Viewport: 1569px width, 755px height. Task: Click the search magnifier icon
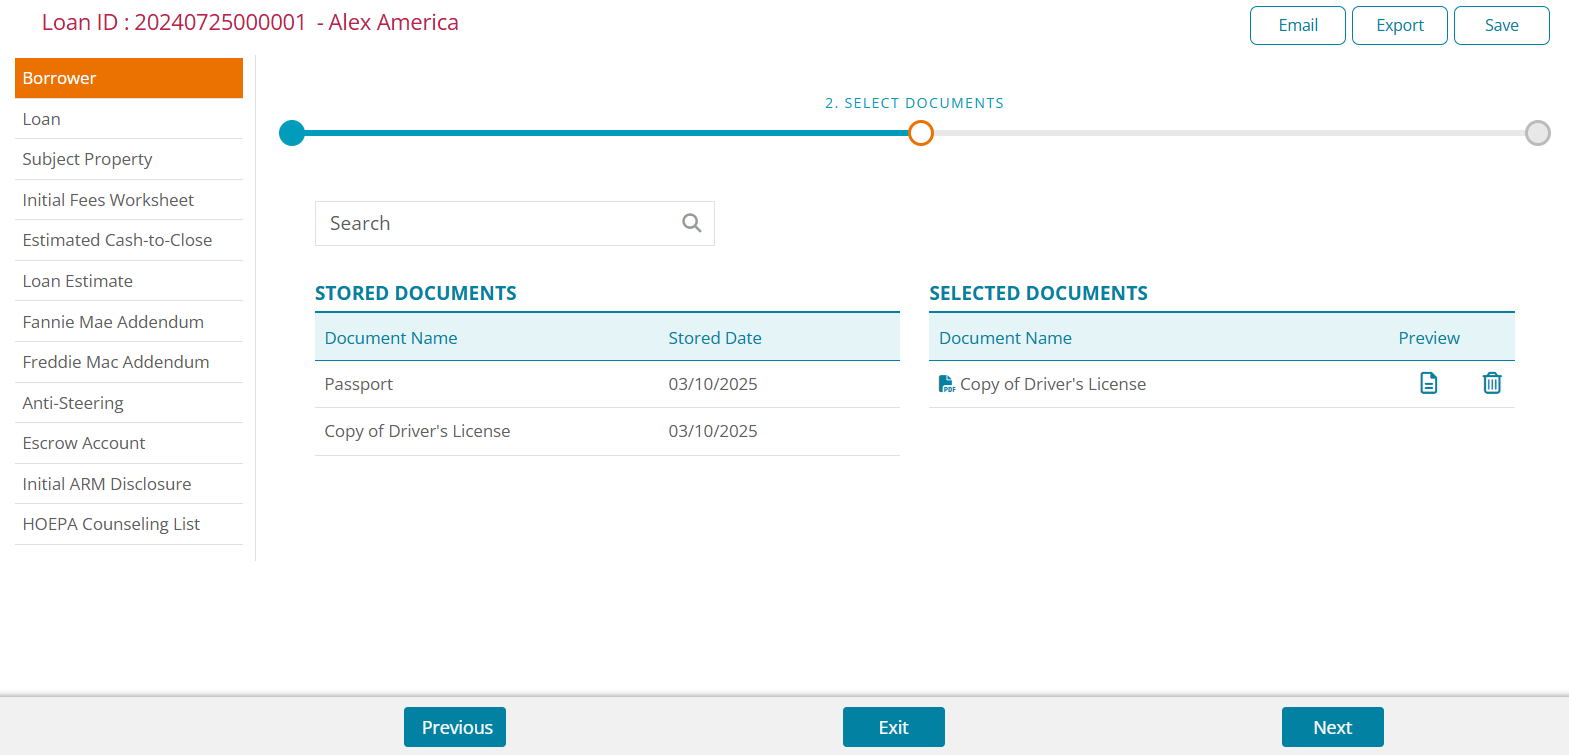pyautogui.click(x=691, y=223)
